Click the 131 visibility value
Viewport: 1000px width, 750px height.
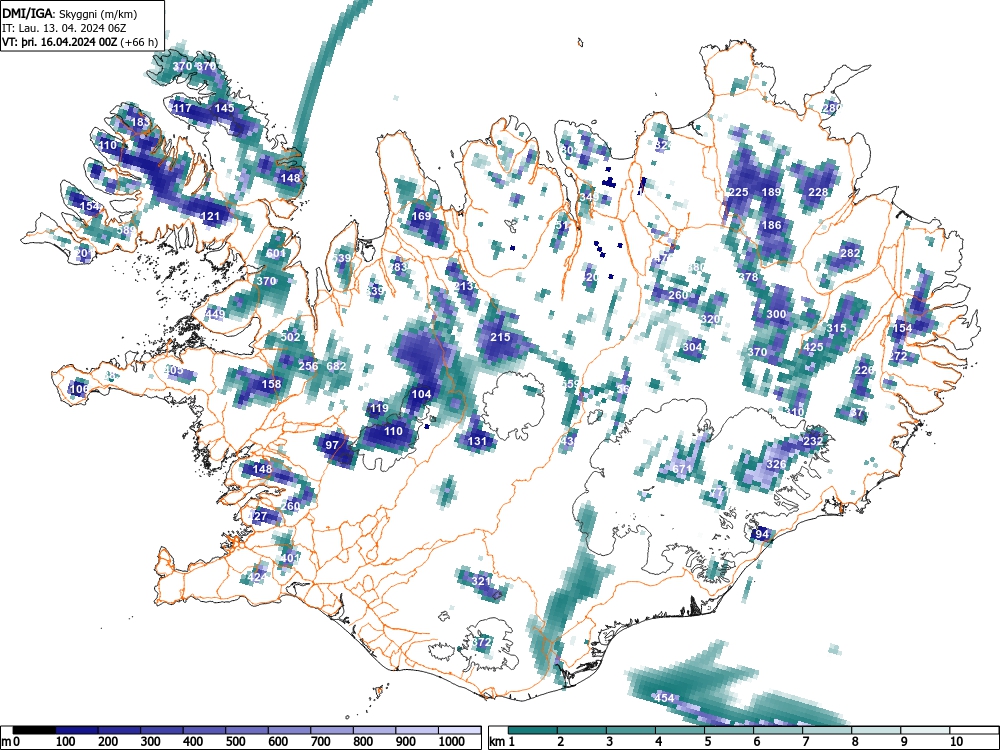(477, 441)
